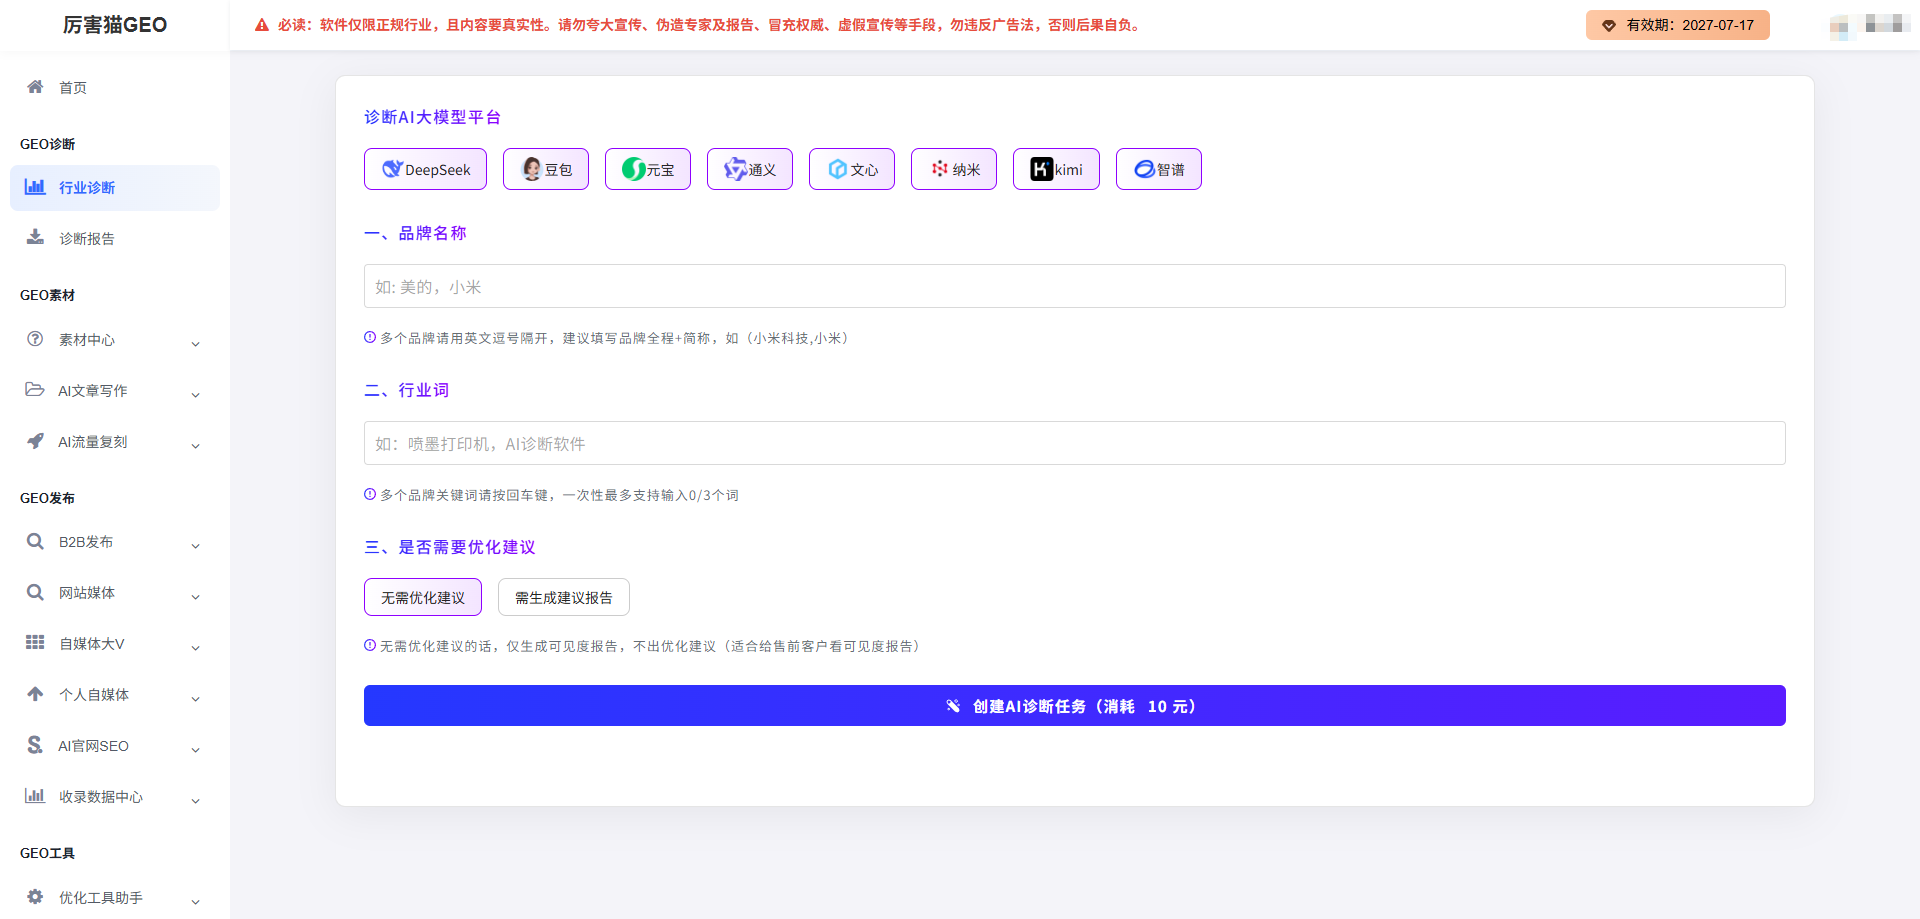The height and width of the screenshot is (919, 1920).
Task: Focus the 行业词 input field
Action: click(1075, 443)
